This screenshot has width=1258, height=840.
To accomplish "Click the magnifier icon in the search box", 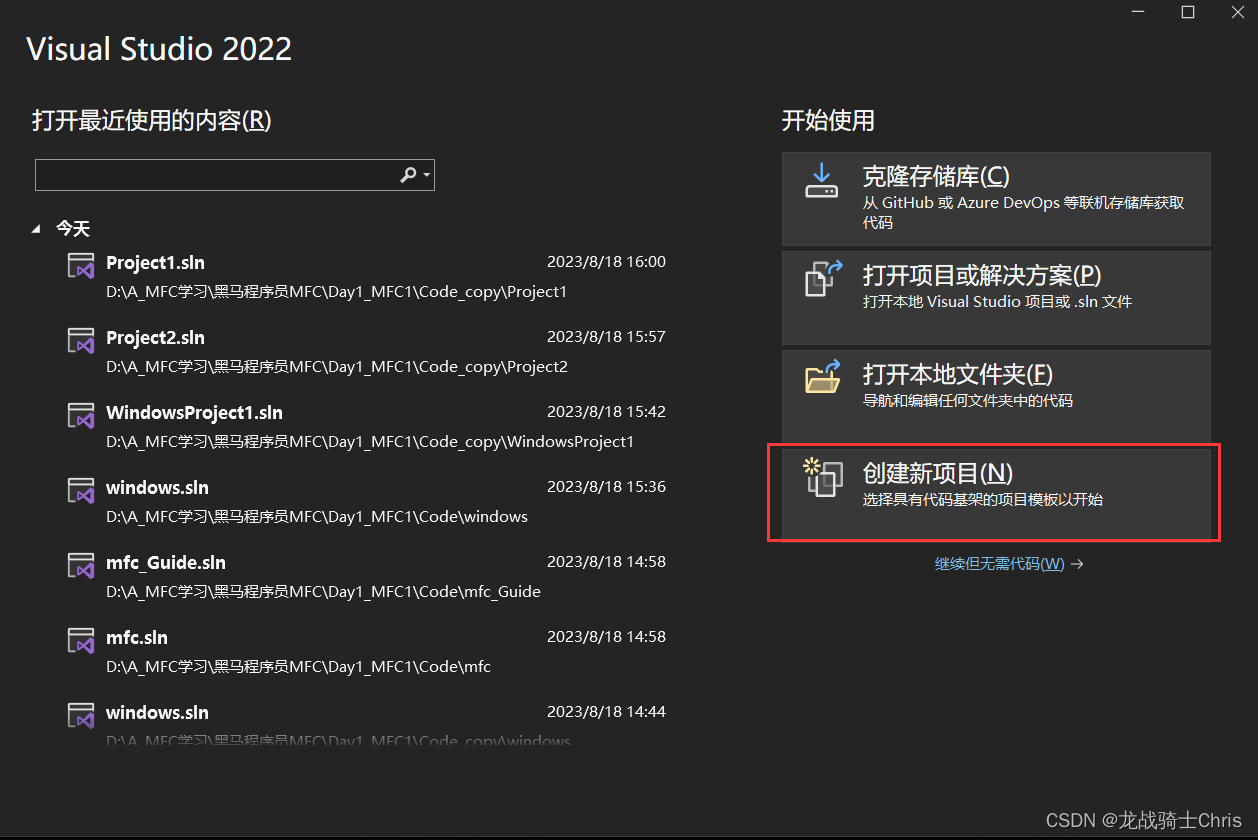I will pyautogui.click(x=406, y=174).
